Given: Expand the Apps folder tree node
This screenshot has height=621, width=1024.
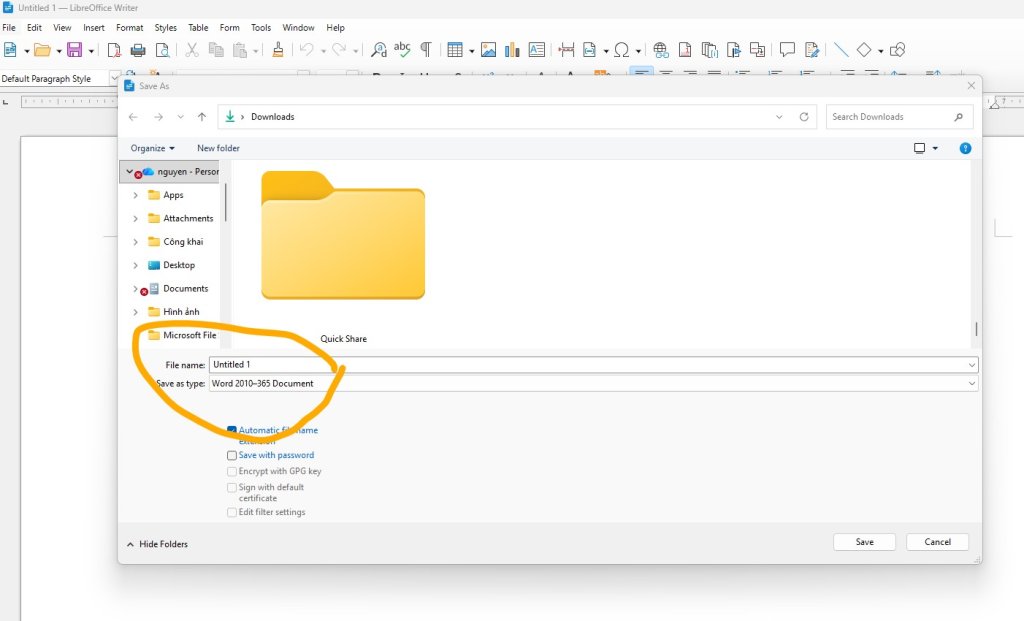Looking at the screenshot, I should (135, 195).
